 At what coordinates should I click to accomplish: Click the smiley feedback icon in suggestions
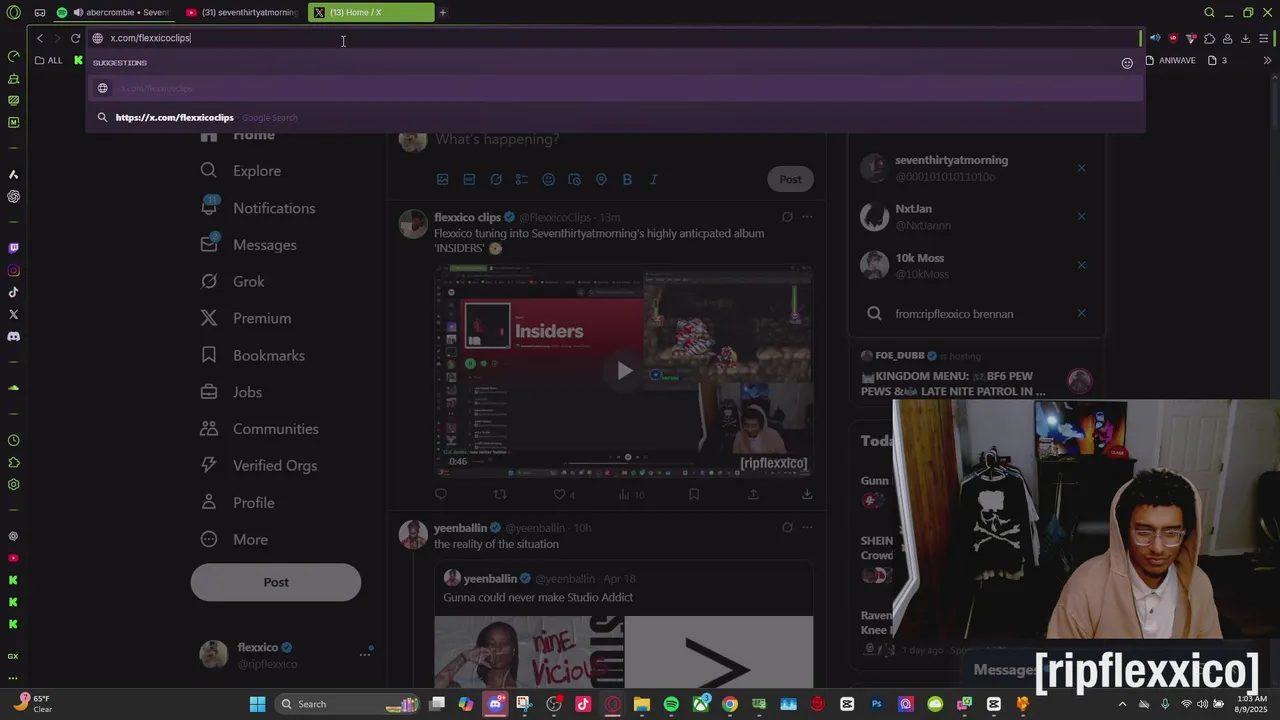(1127, 63)
